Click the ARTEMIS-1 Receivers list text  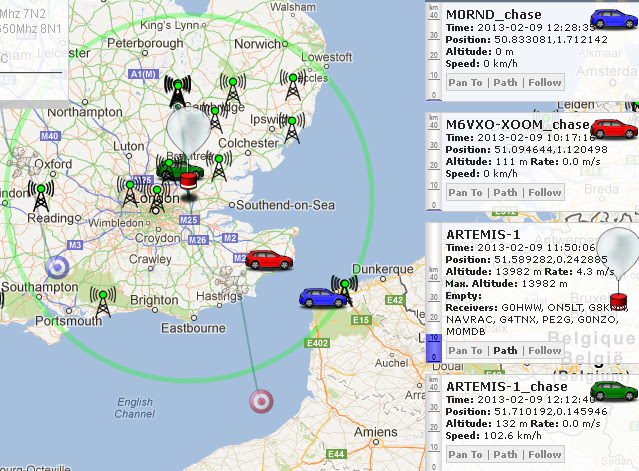pos(537,319)
